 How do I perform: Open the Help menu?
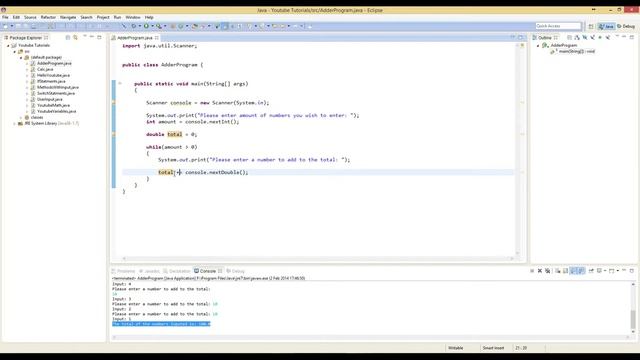[149, 18]
